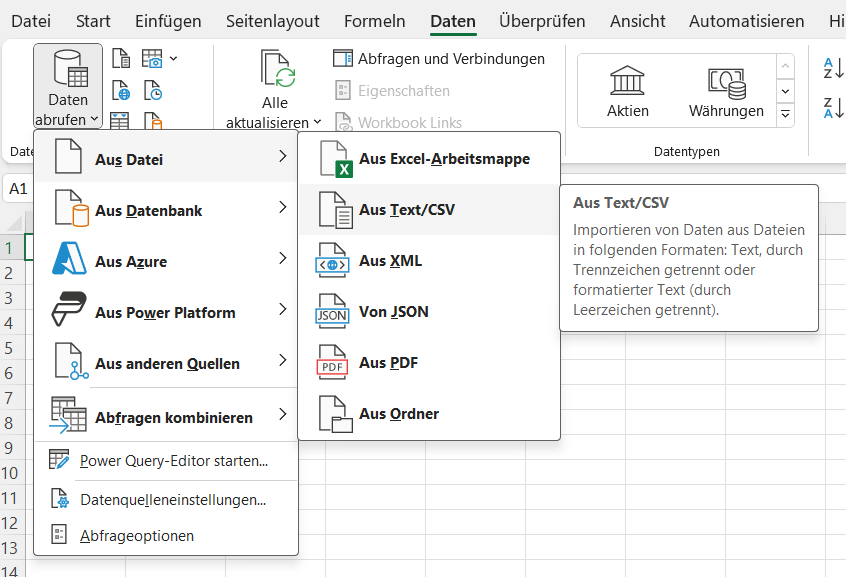
Task: Click the table-with-camera picture import icon
Action: tap(152, 58)
